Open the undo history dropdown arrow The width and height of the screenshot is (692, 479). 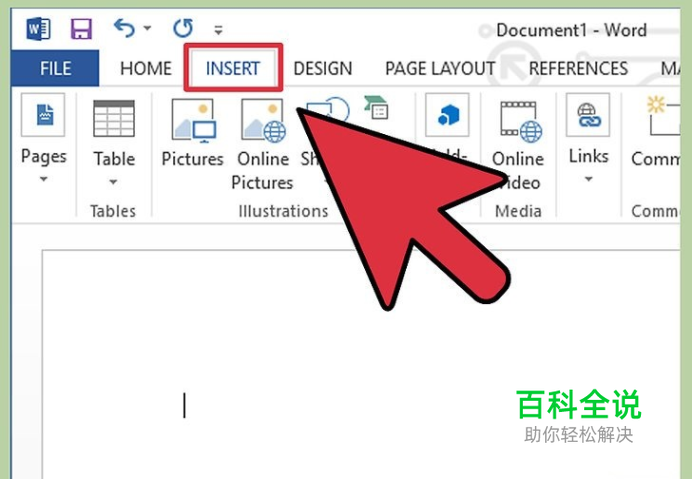pyautogui.click(x=147, y=29)
